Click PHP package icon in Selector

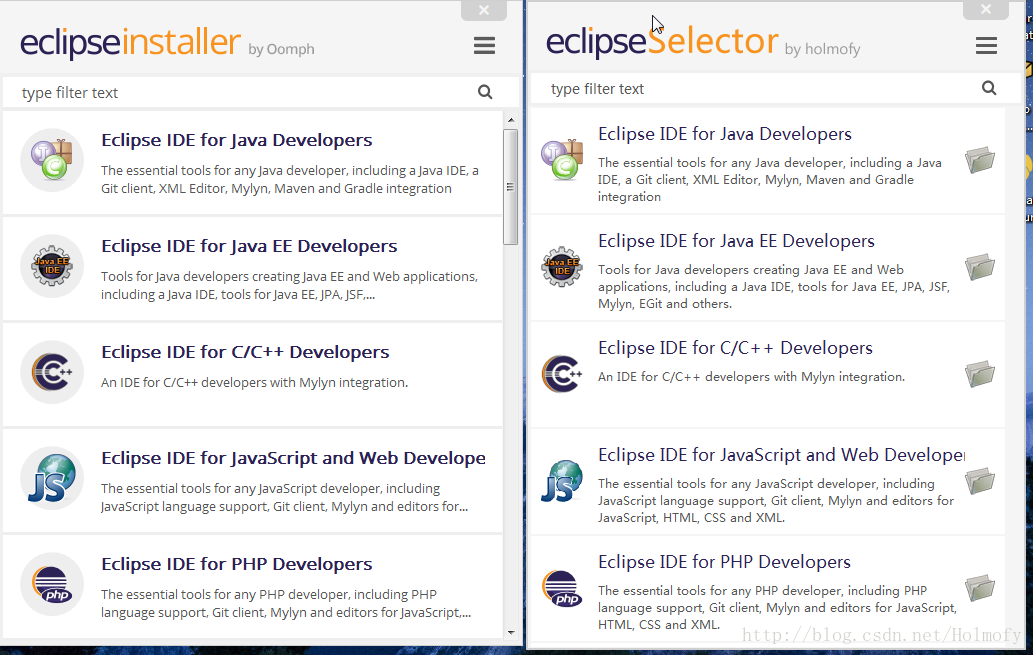click(x=562, y=588)
